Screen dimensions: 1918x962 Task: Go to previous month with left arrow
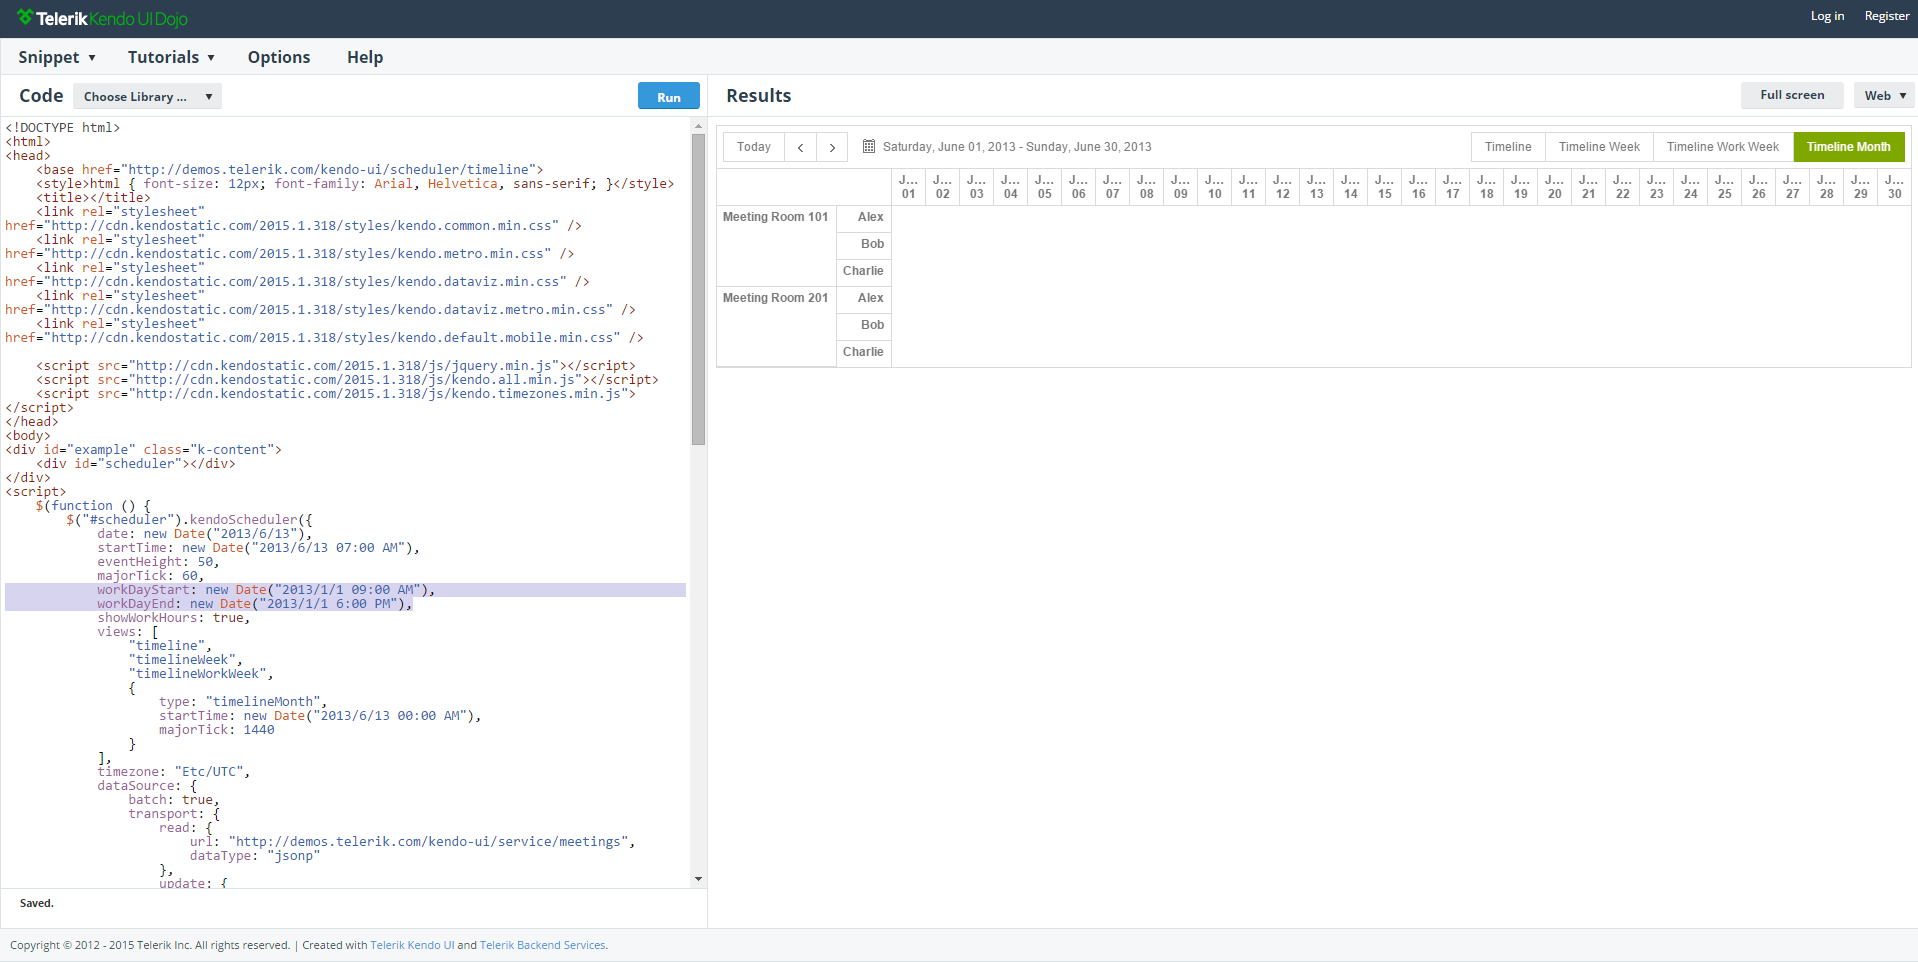[800, 147]
